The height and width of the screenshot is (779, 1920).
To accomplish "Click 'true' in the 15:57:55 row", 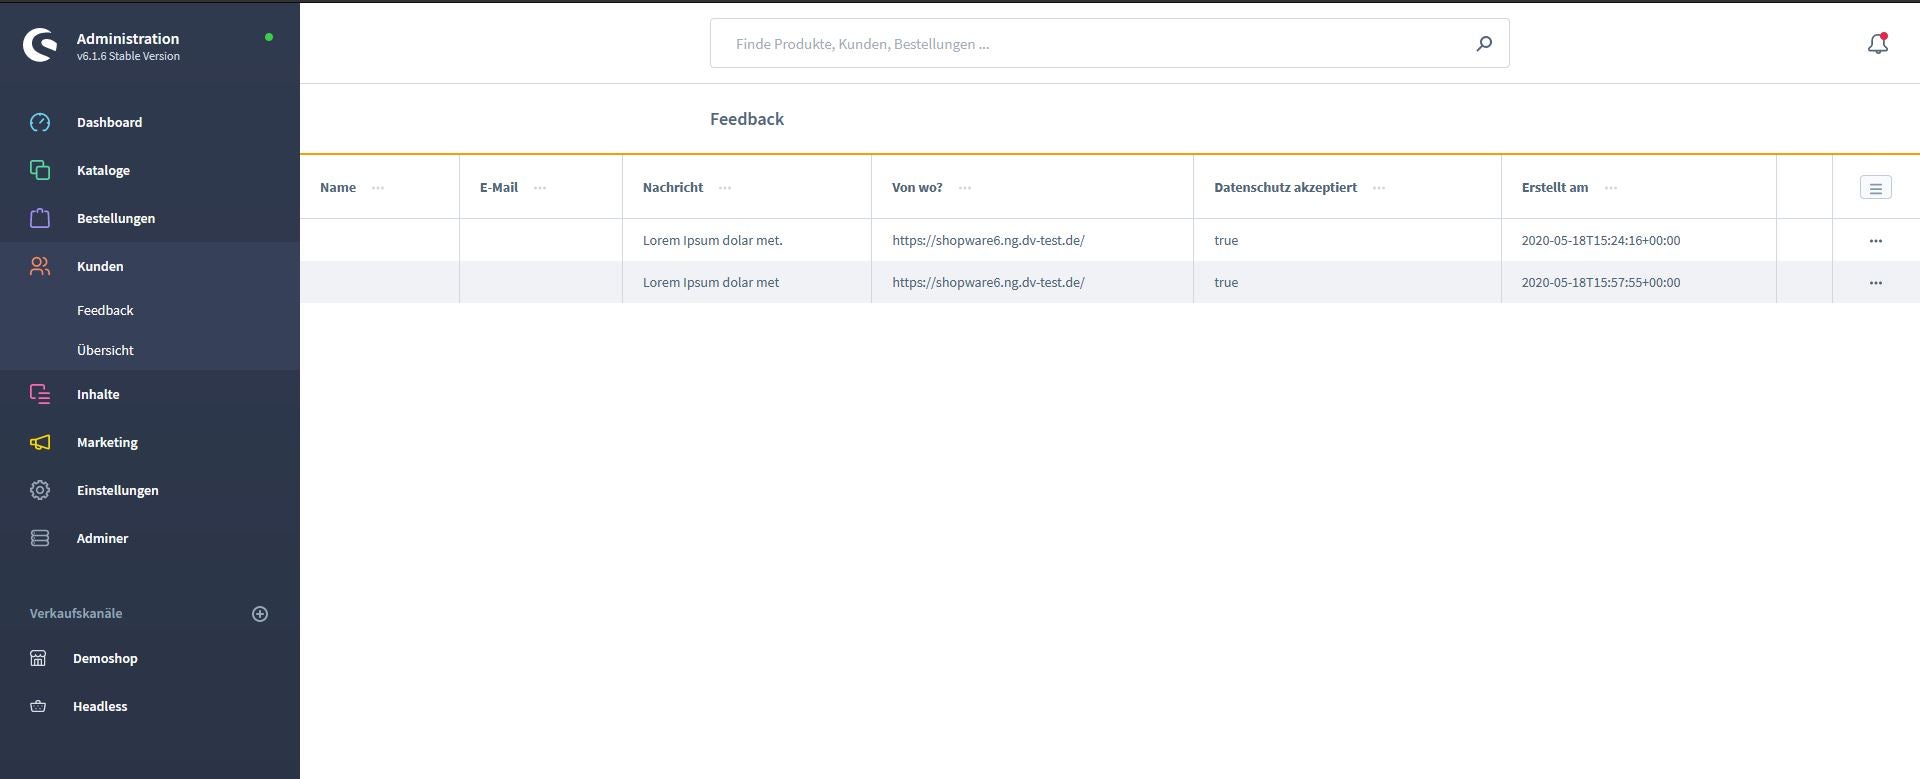I will coord(1226,282).
